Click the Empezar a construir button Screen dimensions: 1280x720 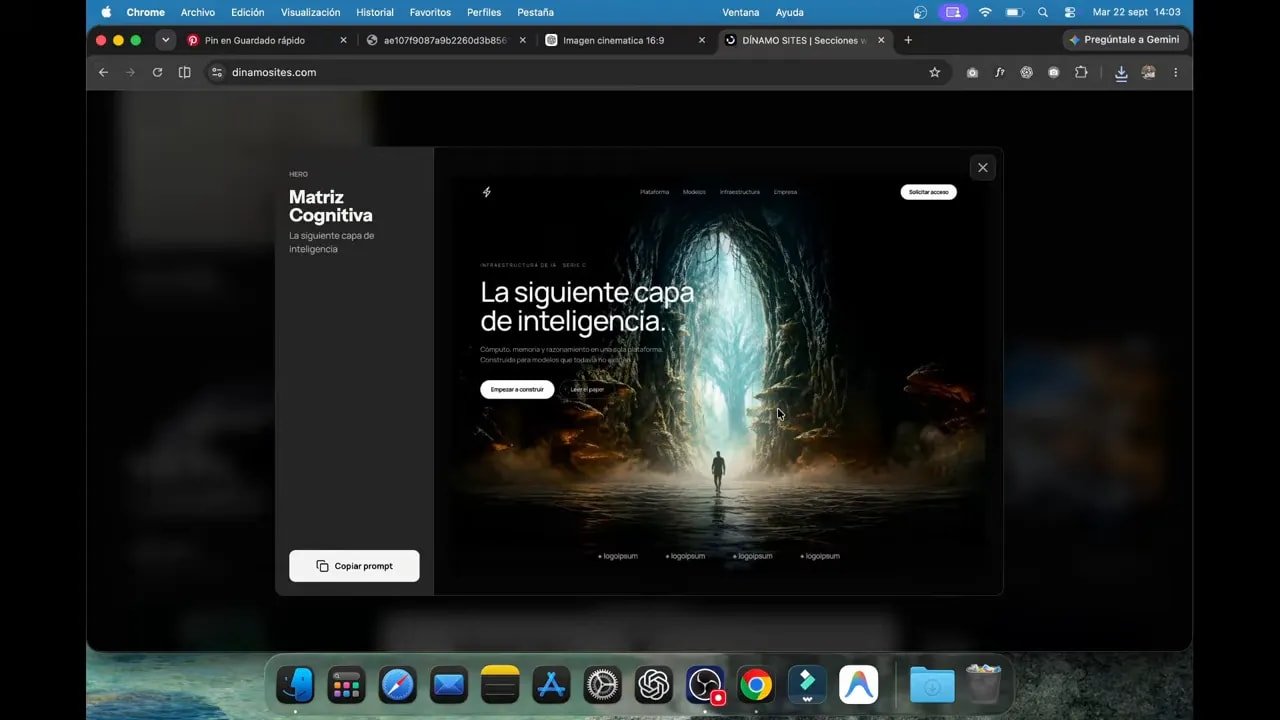(517, 389)
